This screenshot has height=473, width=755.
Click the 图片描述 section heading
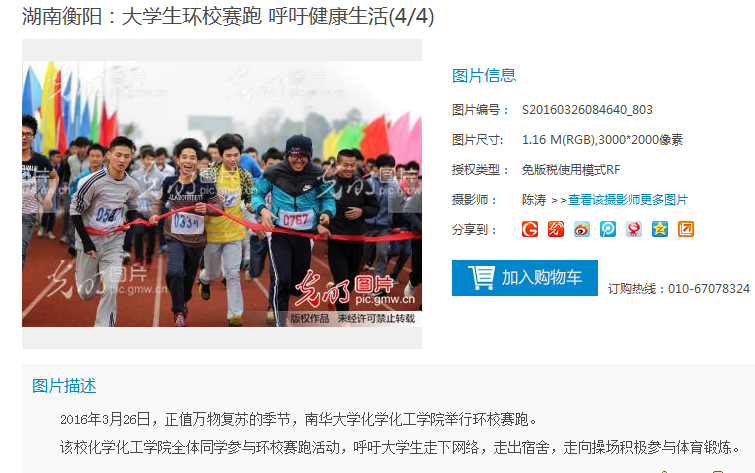pyautogui.click(x=64, y=386)
